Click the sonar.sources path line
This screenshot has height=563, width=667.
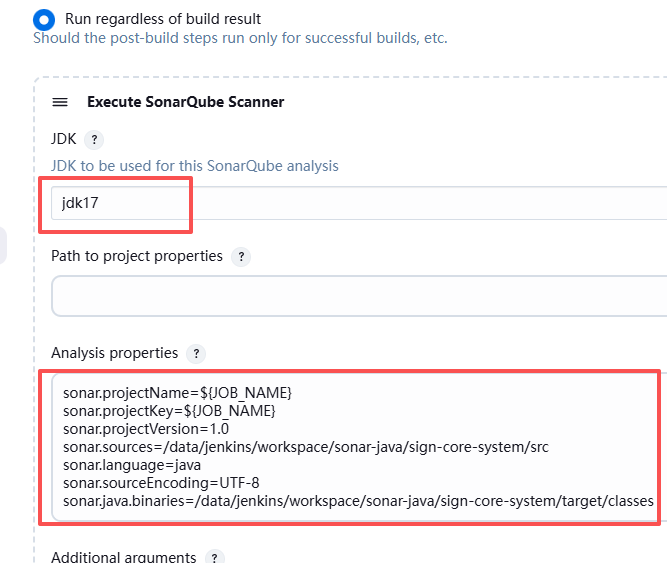pos(305,447)
